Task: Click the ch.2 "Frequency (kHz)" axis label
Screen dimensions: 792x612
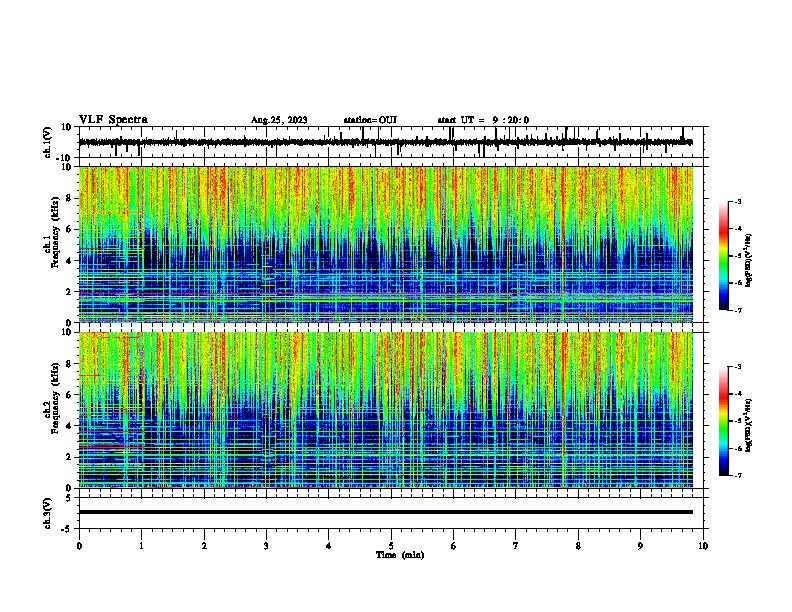Action: coord(55,397)
